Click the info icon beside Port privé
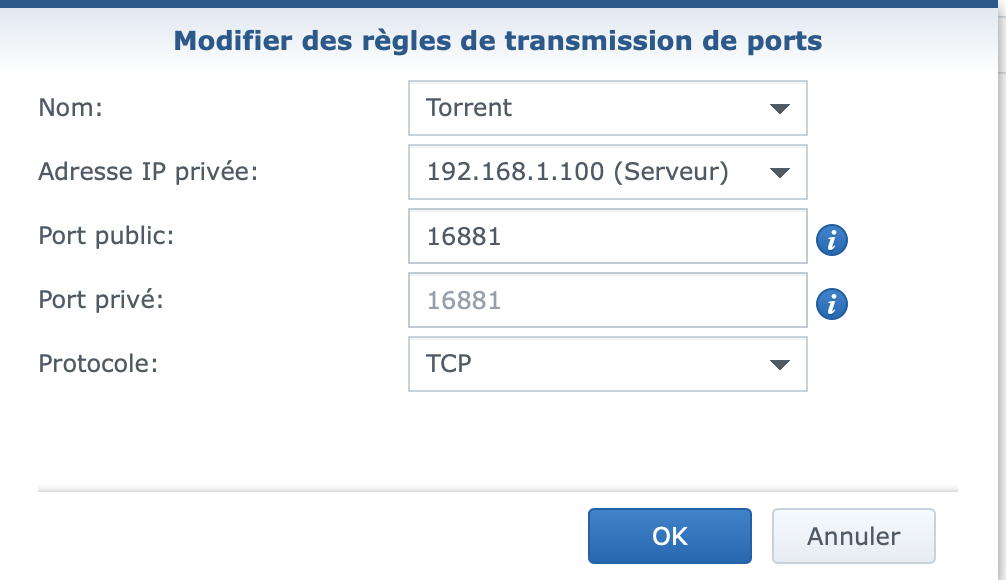This screenshot has height=580, width=1006. pyautogui.click(x=832, y=304)
